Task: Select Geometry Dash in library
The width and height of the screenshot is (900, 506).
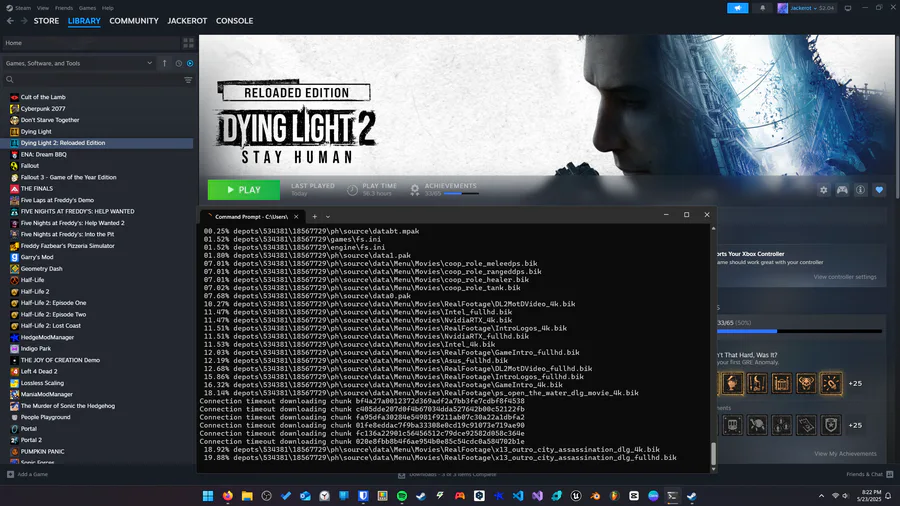Action: point(41,268)
